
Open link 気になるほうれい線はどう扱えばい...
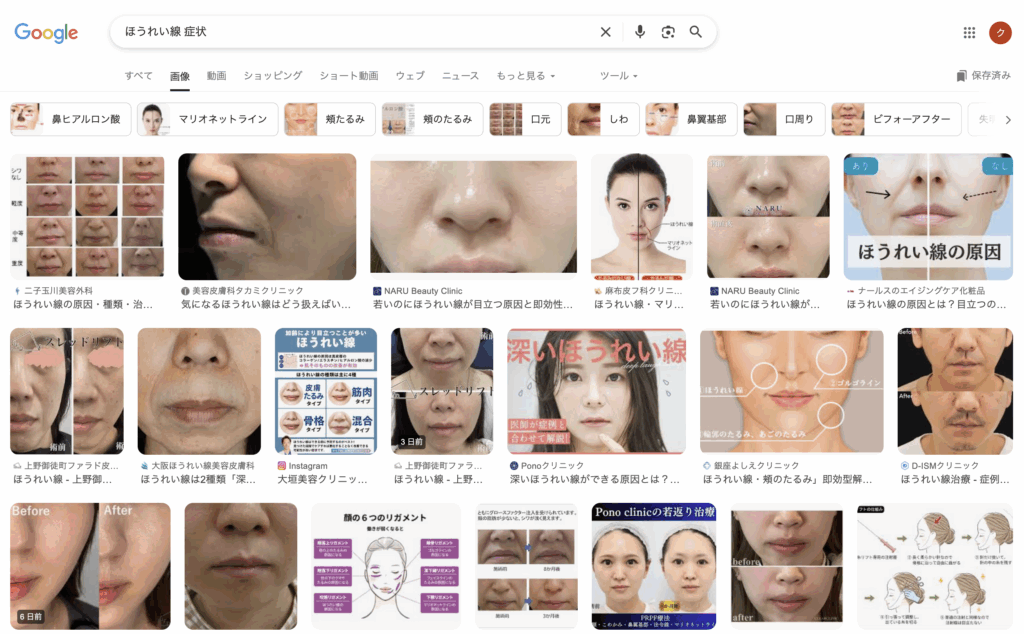[x=266, y=305]
